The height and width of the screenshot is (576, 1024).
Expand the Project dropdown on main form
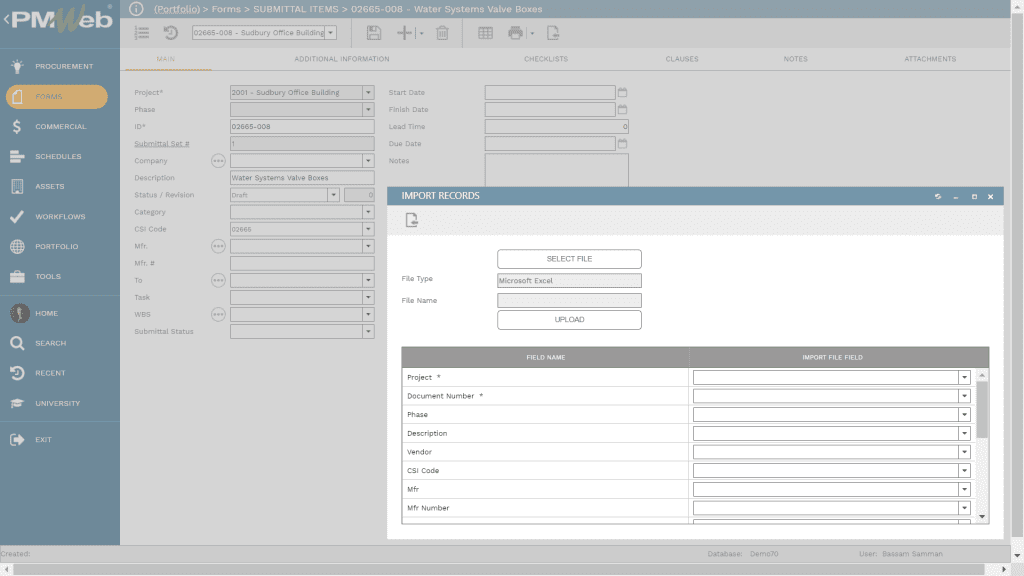point(368,92)
